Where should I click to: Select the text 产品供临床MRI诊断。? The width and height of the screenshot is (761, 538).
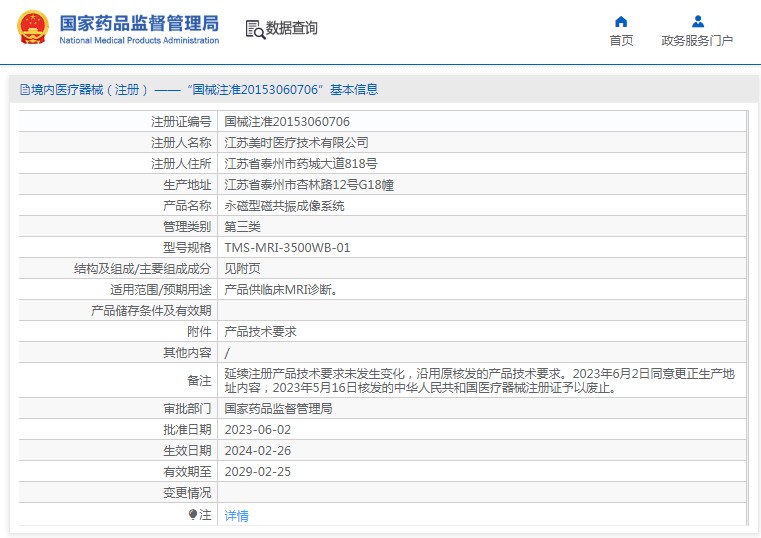(x=281, y=290)
